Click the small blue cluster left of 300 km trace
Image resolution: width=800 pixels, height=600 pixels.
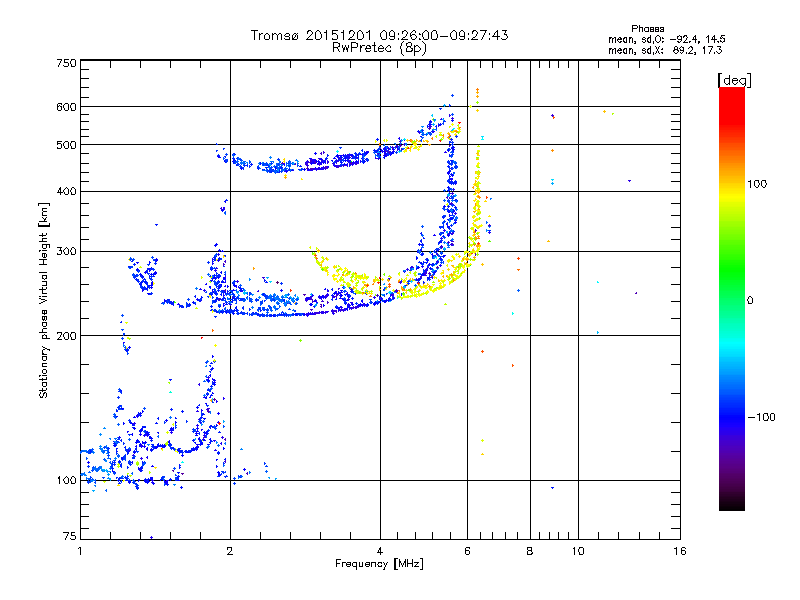pos(143,274)
